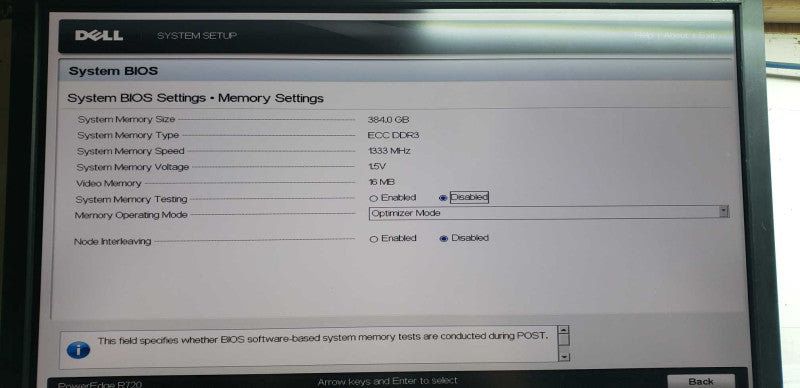Click the Memory Operating Mode dropdown arrow
Screen dimensions: 800x388
pyautogui.click(x=723, y=212)
